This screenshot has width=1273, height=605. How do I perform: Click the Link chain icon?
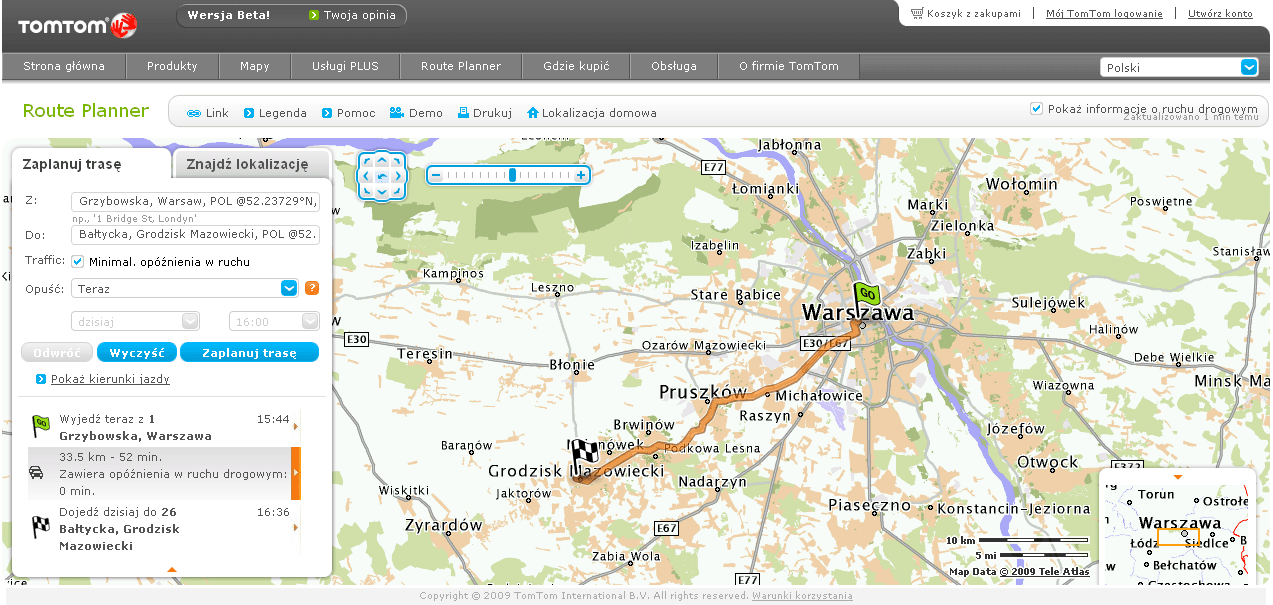point(194,113)
